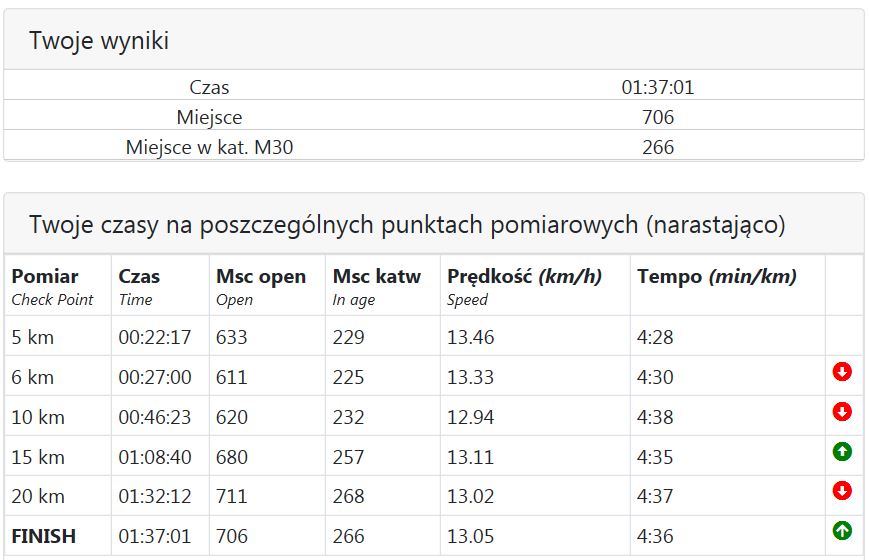Click the M30 category place value 266

[x=657, y=147]
